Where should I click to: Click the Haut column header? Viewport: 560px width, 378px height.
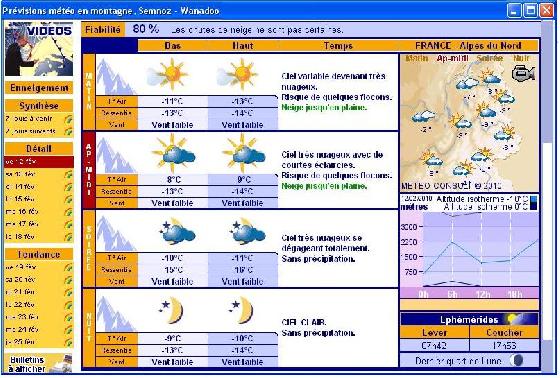click(x=243, y=46)
